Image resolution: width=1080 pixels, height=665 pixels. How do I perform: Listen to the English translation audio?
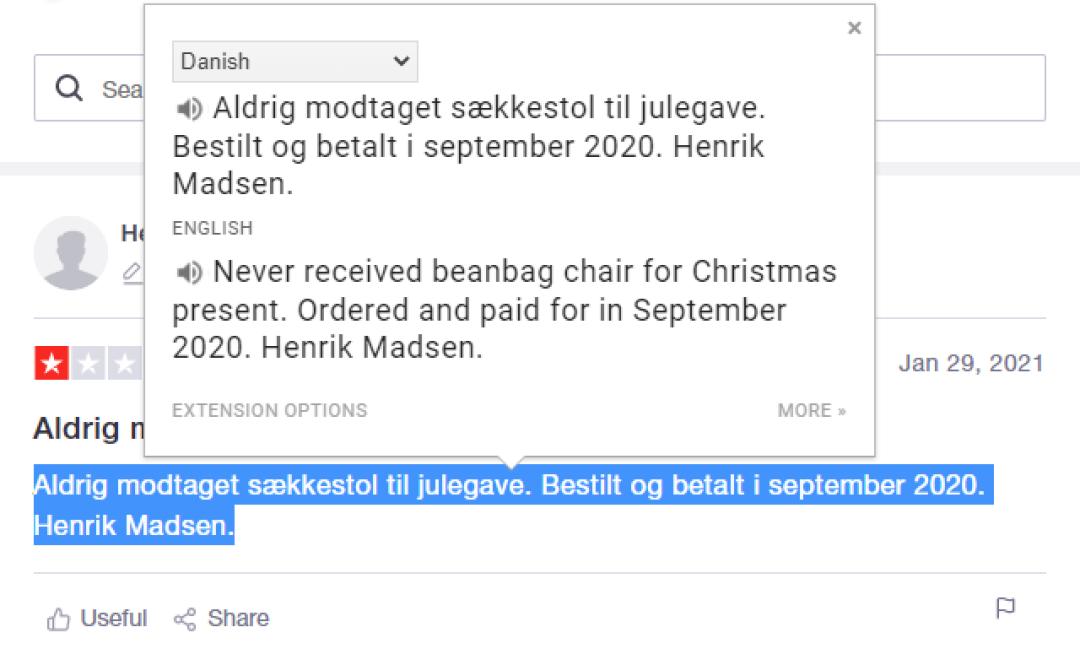point(188,272)
